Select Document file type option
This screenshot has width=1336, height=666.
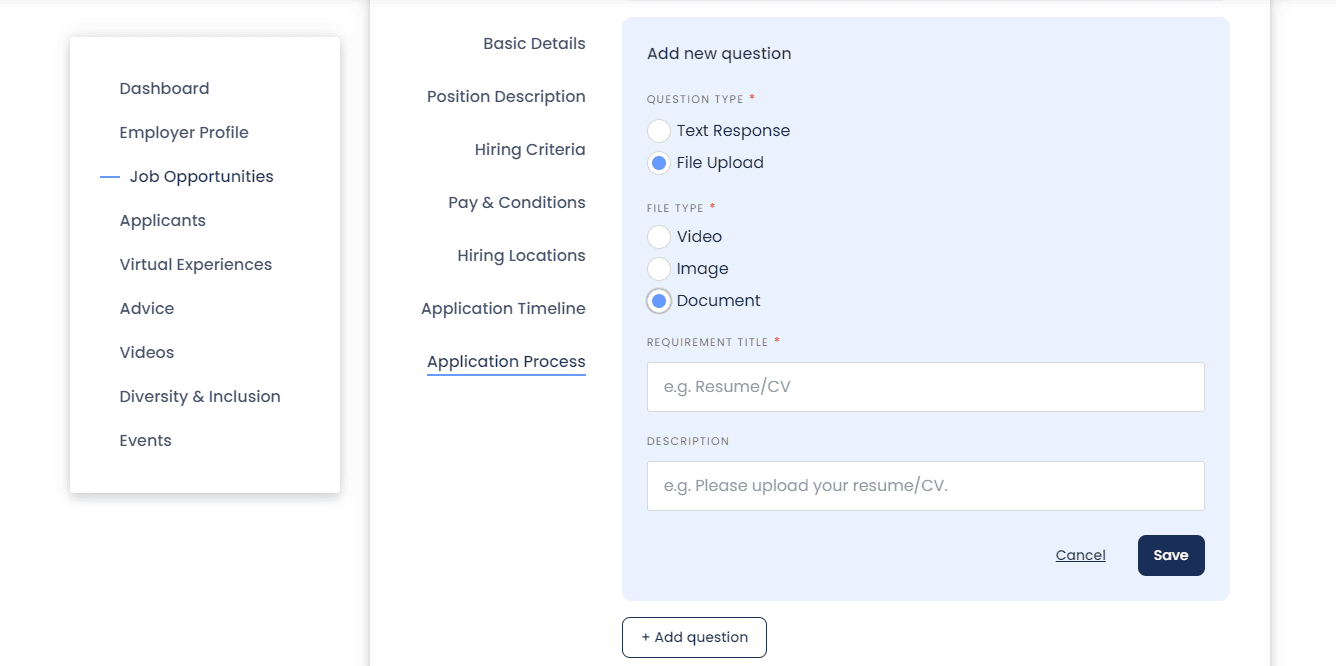(x=659, y=301)
